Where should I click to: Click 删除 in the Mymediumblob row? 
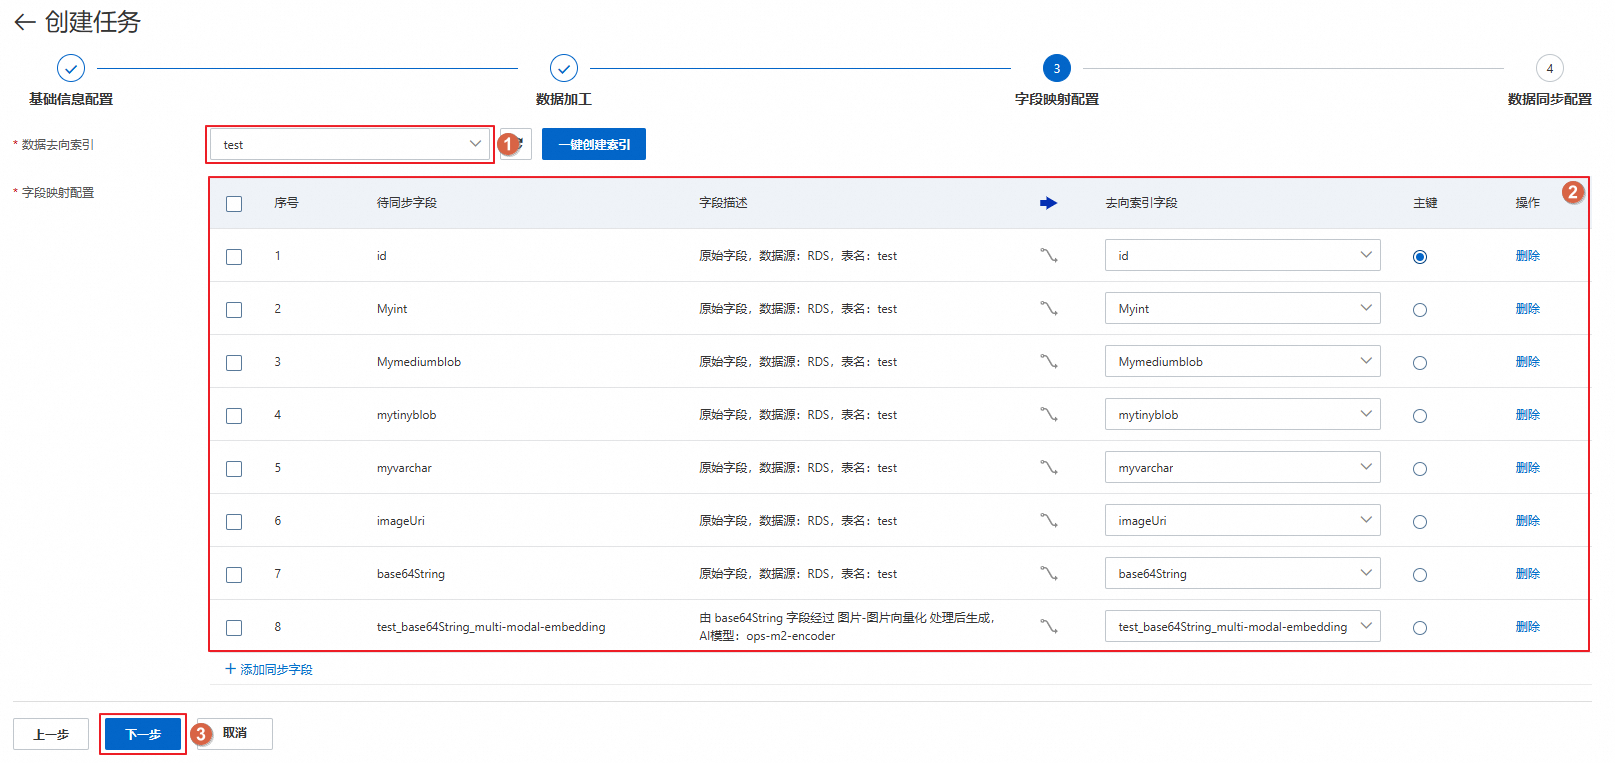tap(1528, 361)
